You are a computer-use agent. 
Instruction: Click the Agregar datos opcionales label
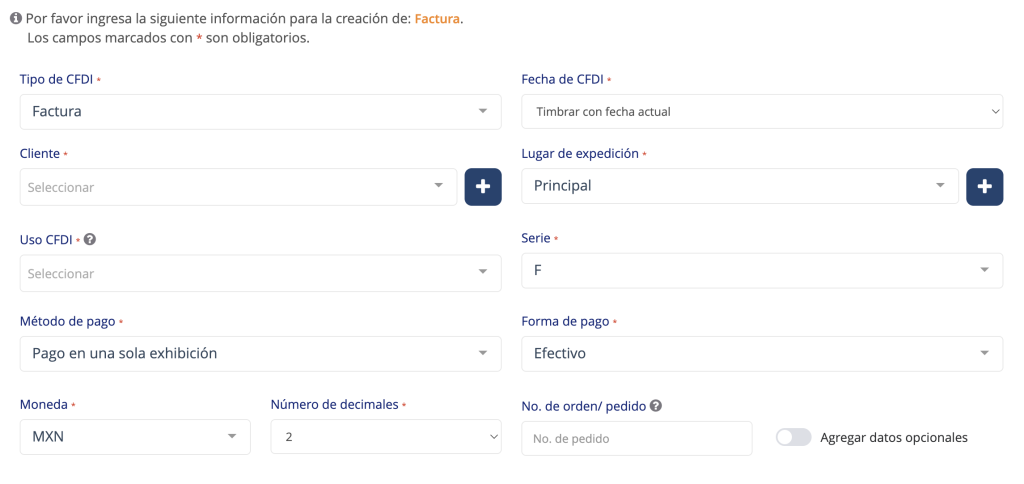[893, 437]
